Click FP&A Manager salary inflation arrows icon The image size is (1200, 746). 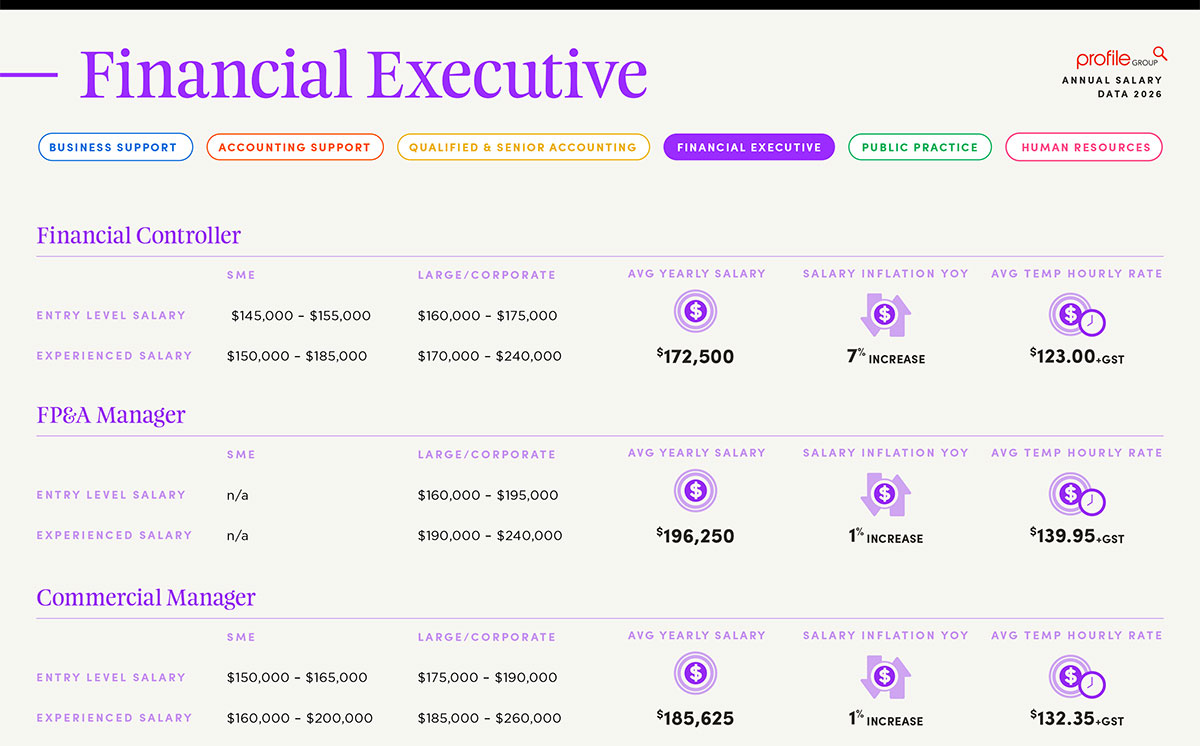click(x=885, y=494)
